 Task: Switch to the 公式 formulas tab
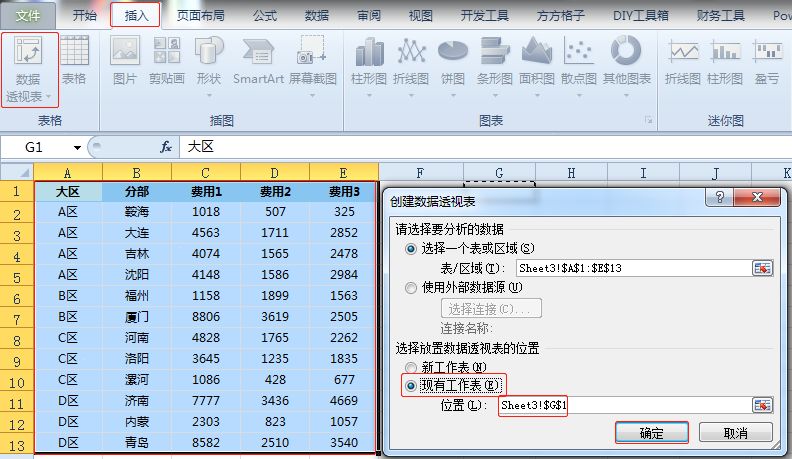[265, 15]
